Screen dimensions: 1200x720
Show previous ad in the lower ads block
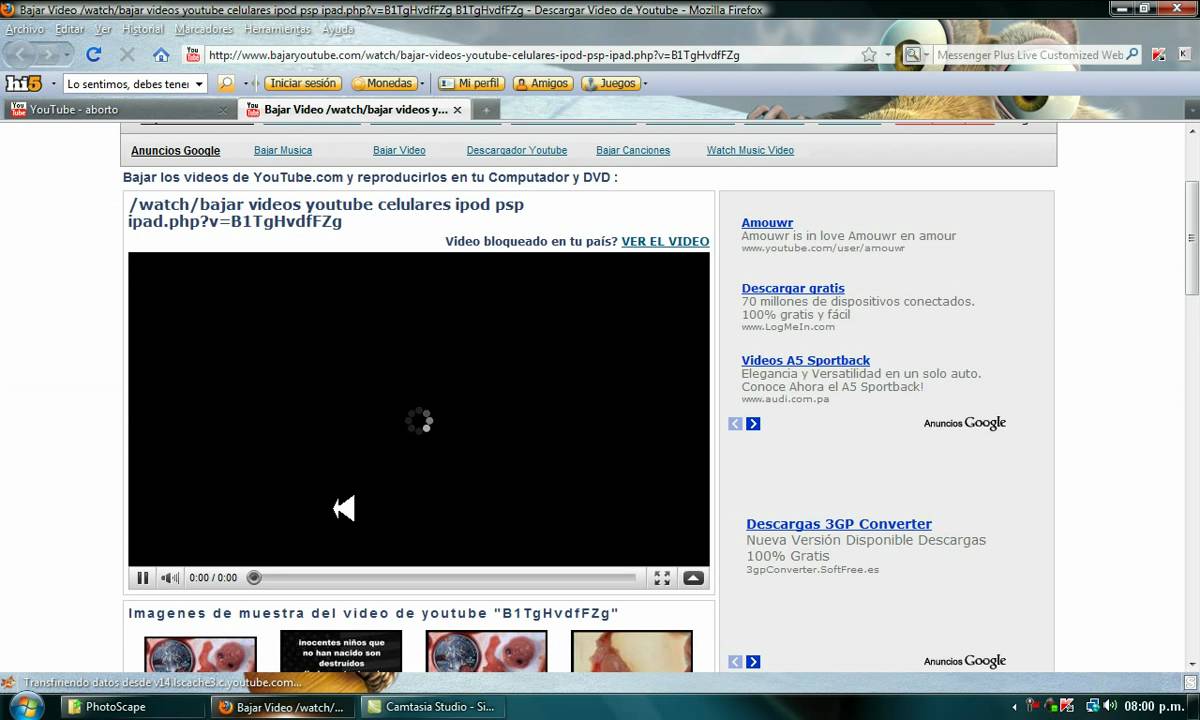coord(735,662)
